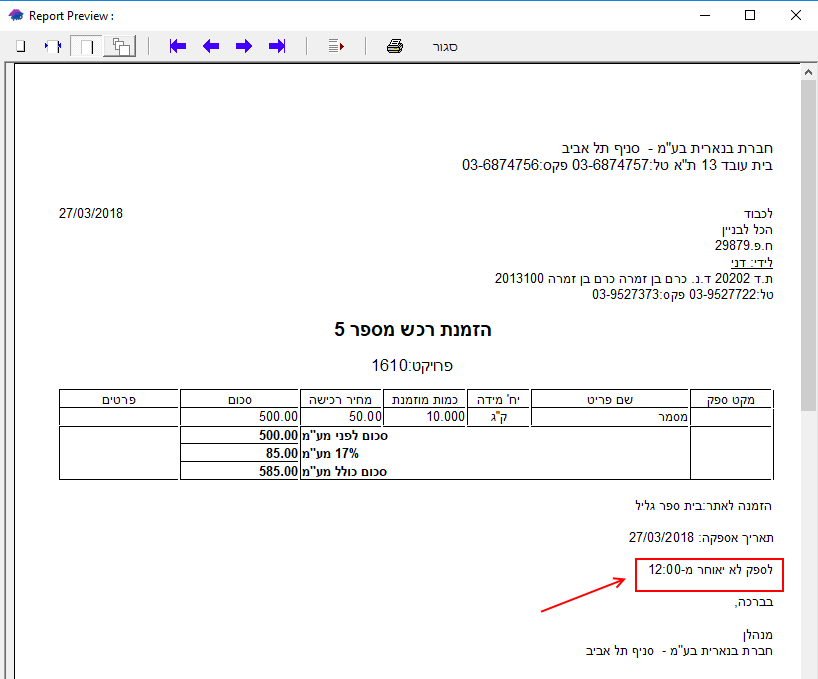Click the underlined לידי: דני line

click(x=752, y=262)
